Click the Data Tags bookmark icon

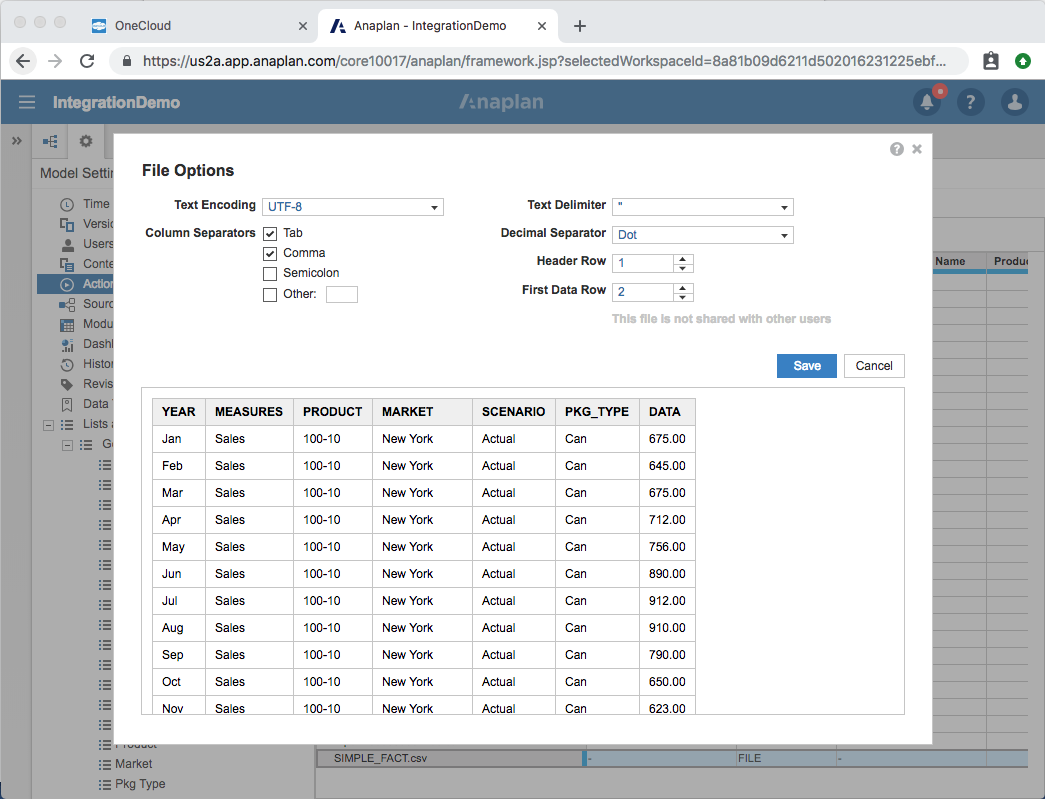pyautogui.click(x=67, y=404)
